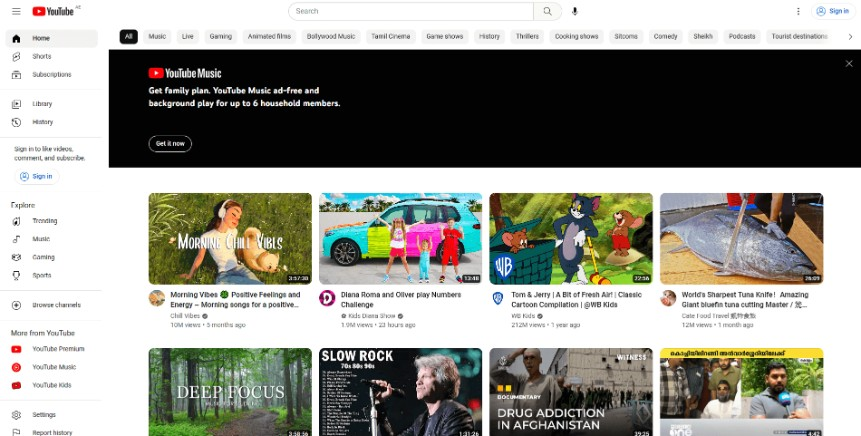Viewport: 861px width, 436px height.
Task: Open the tuna cutting video thumbnail
Action: [x=741, y=238]
